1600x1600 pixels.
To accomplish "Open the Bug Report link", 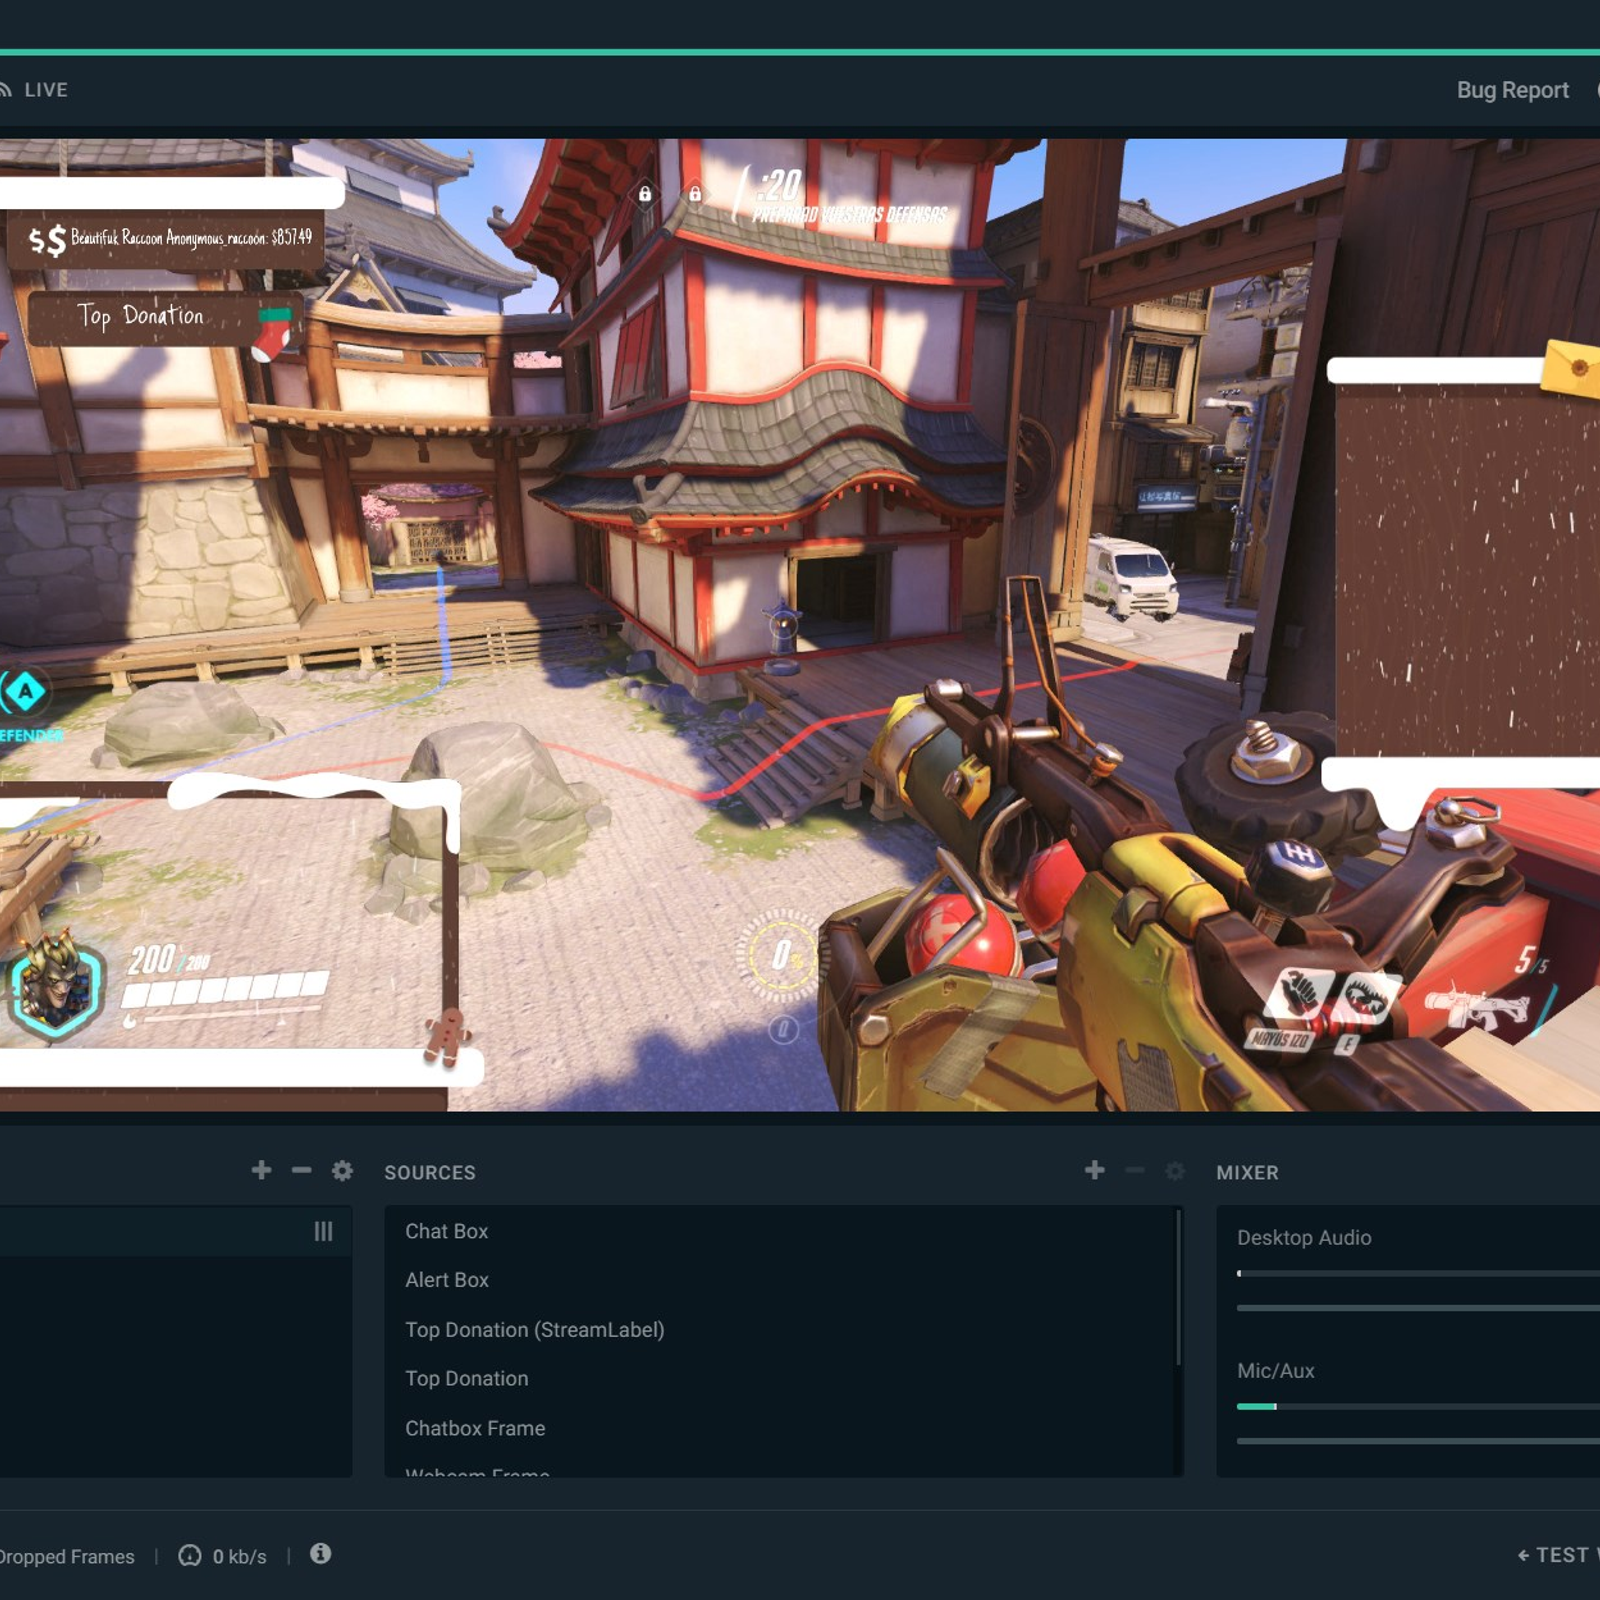I will pos(1512,90).
